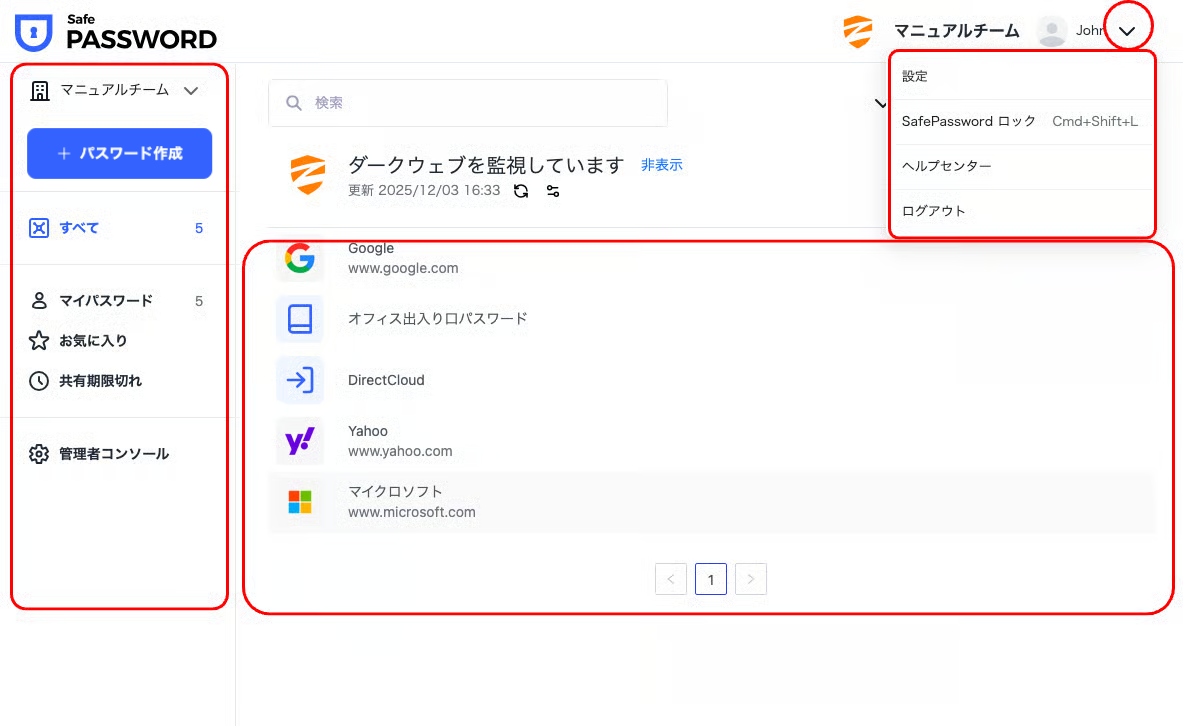The width and height of the screenshot is (1183, 726).
Task: Click the Google logo icon in list
Action: [299, 259]
